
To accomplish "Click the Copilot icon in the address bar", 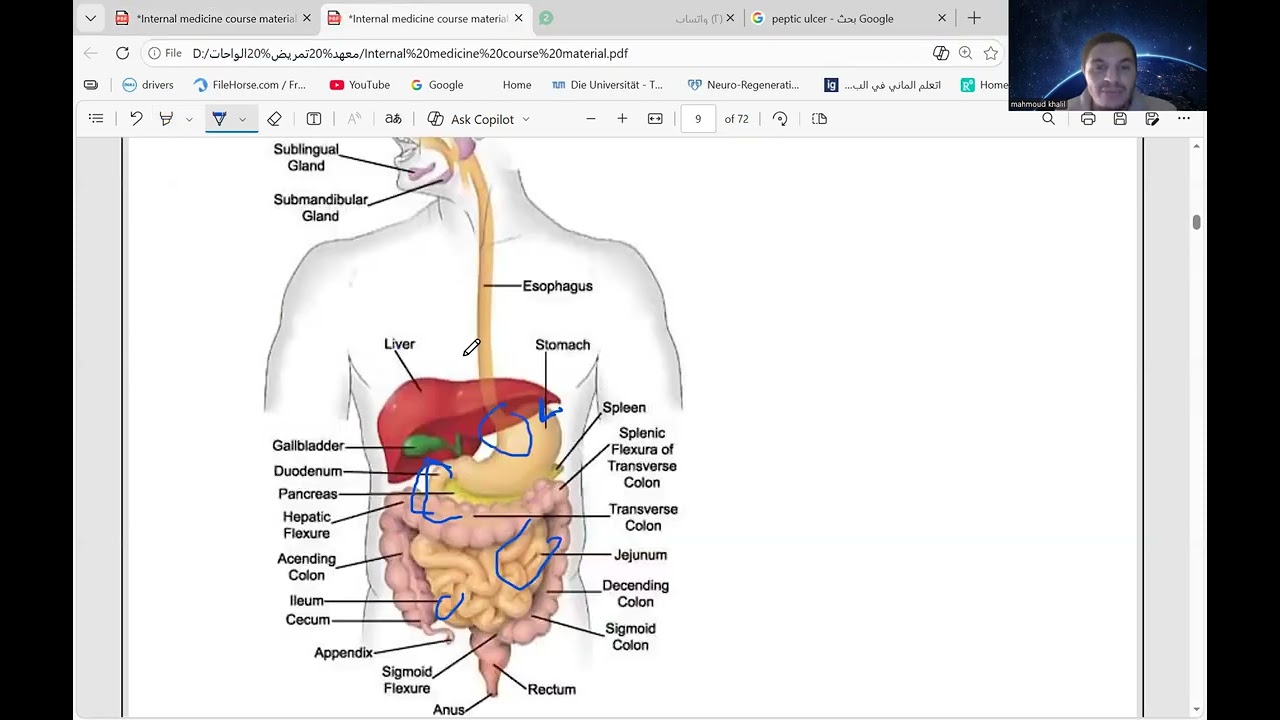I will 940,53.
